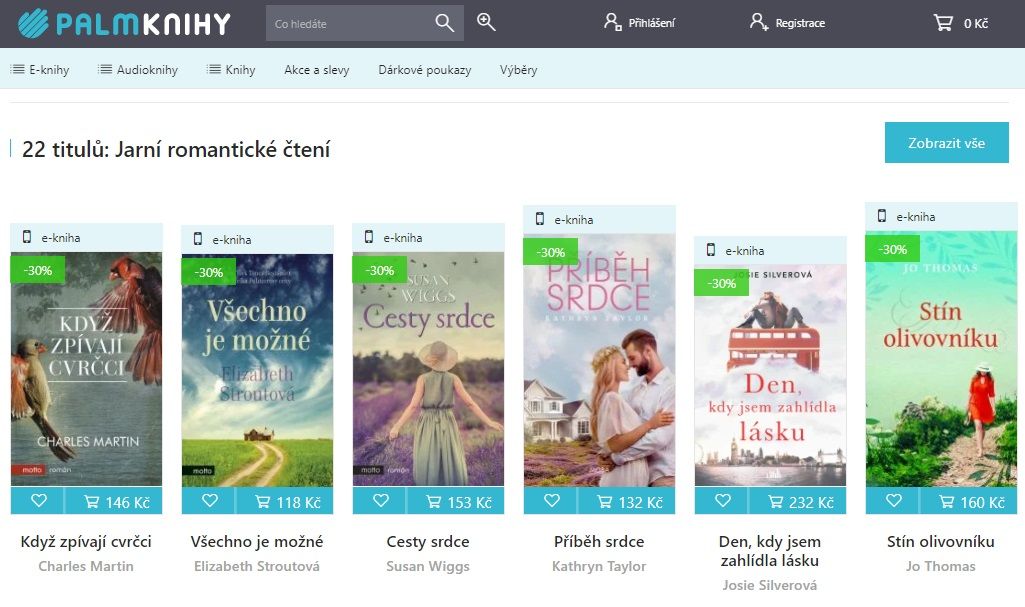Screen dimensions: 1025x607
Task: Click the title Cesty srdce below the cover
Action: point(428,542)
